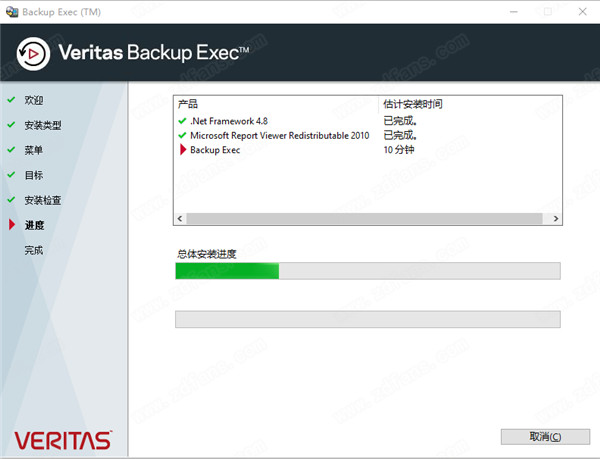
Task: Click the green checkmark next to 欢迎
Action: [11, 99]
